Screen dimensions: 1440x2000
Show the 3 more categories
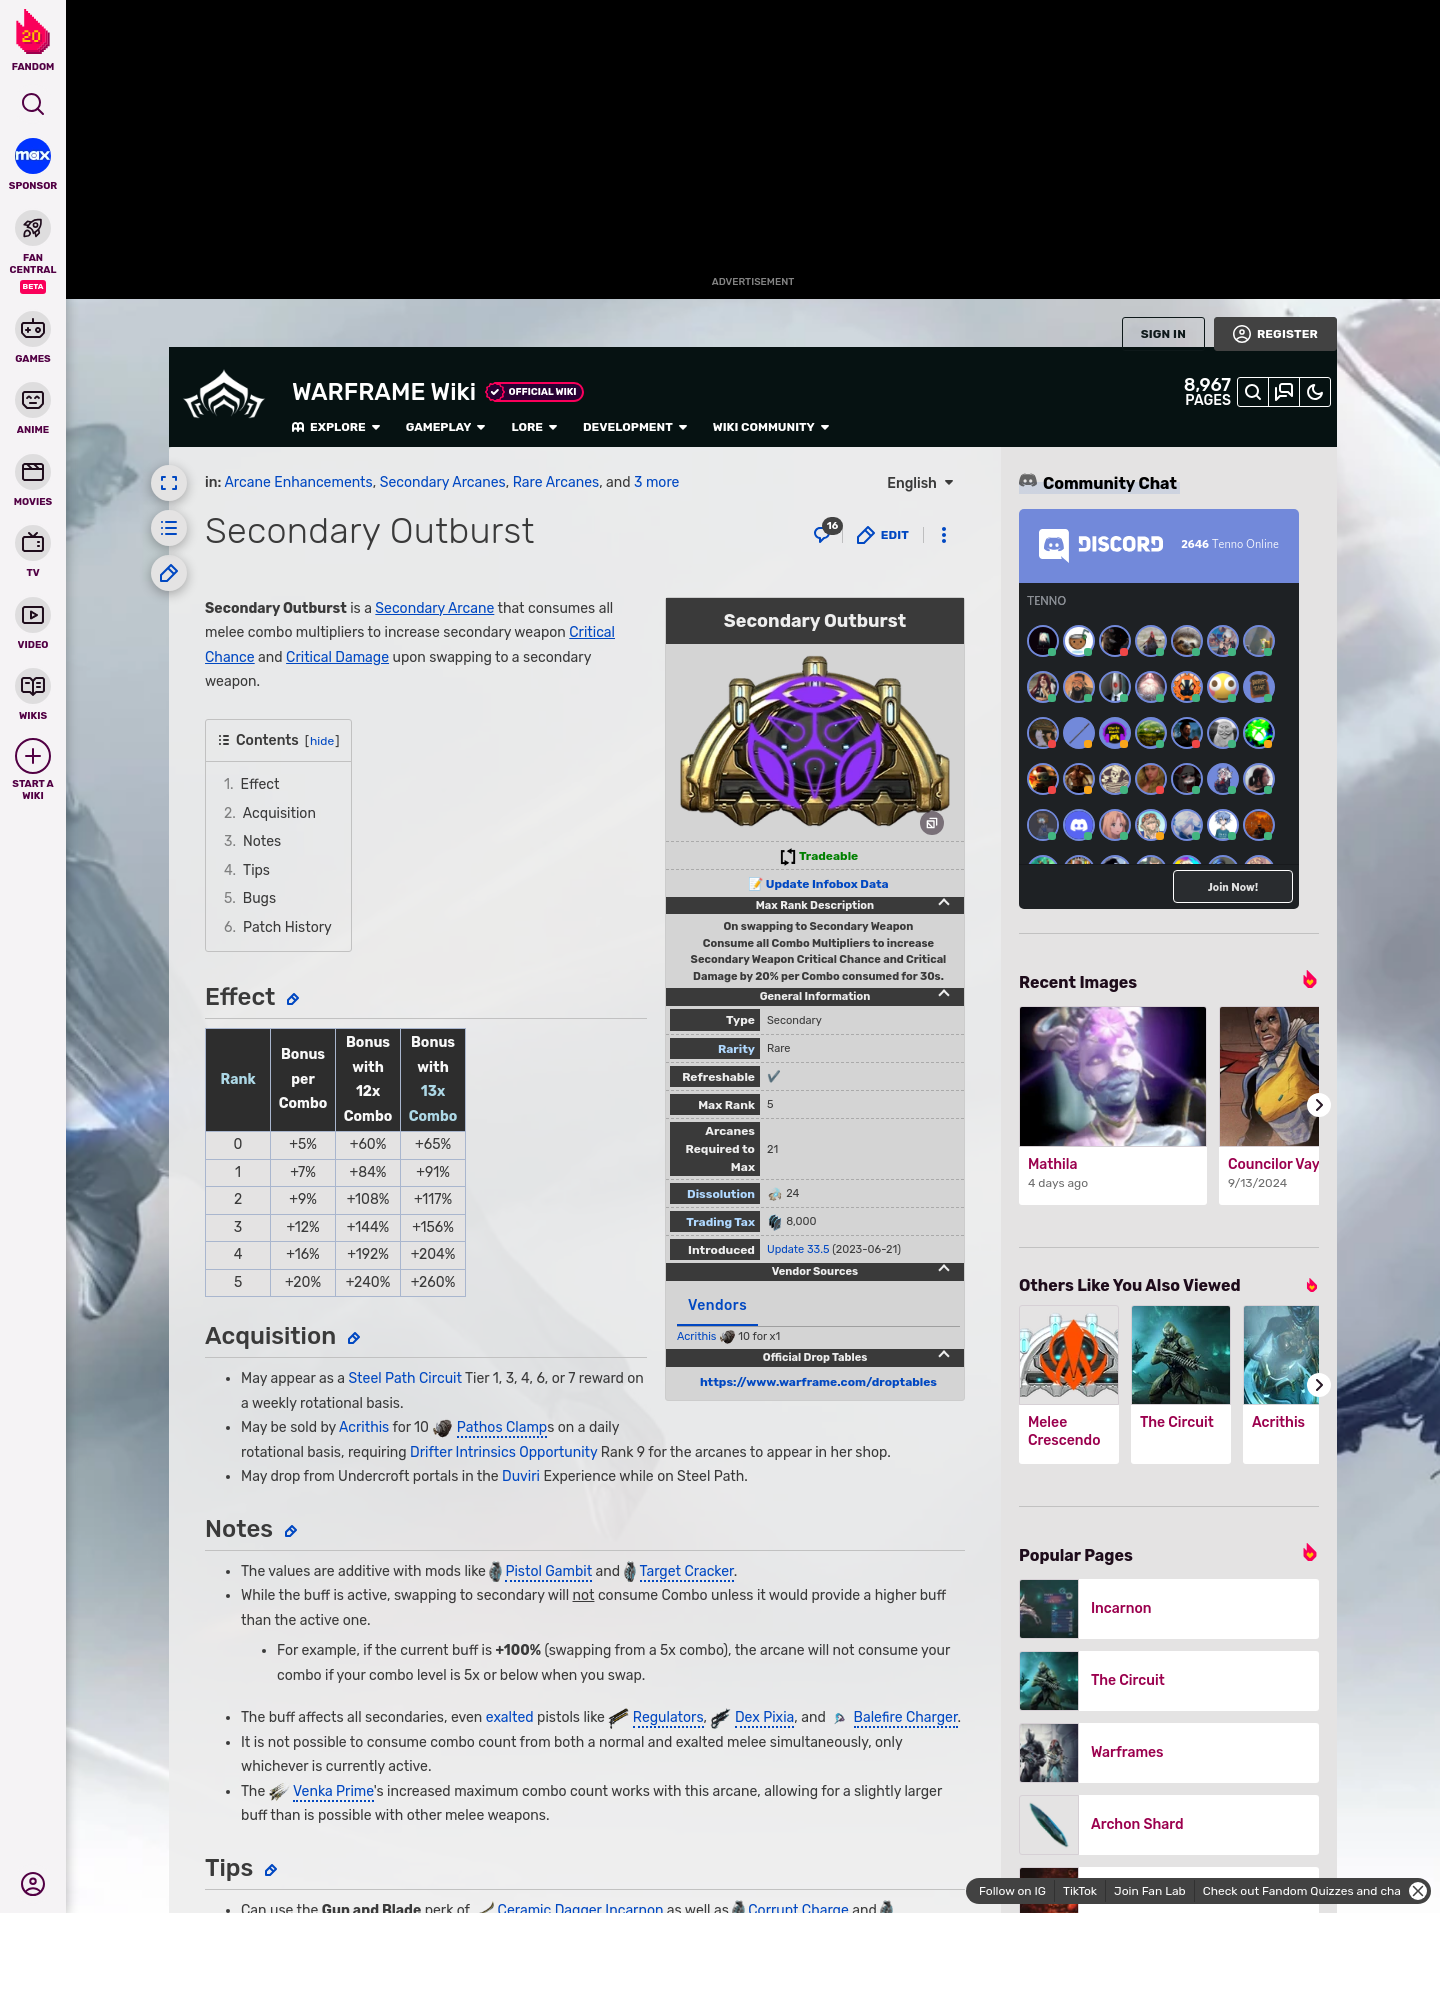pos(656,482)
